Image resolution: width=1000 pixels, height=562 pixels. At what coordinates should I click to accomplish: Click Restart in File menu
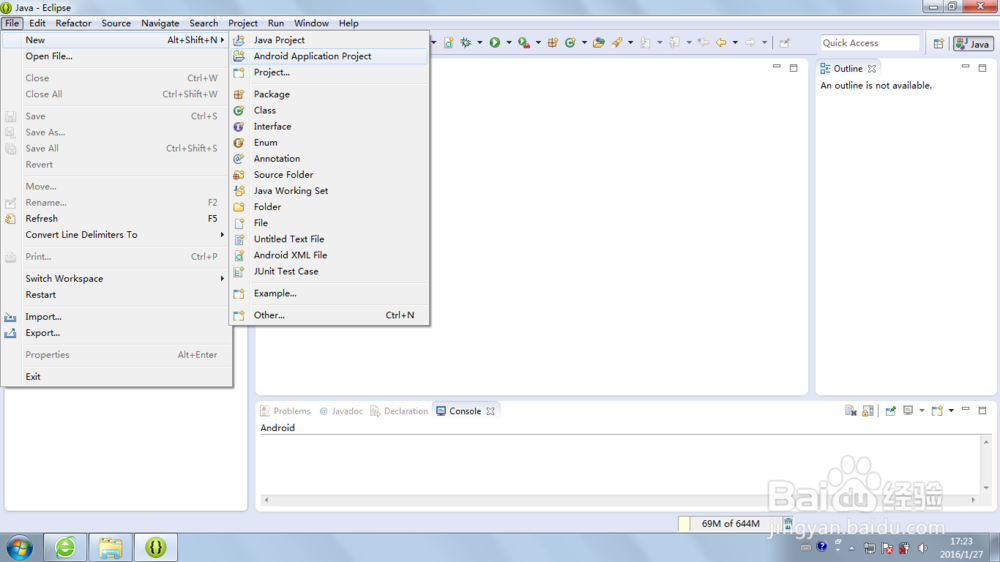click(x=117, y=295)
